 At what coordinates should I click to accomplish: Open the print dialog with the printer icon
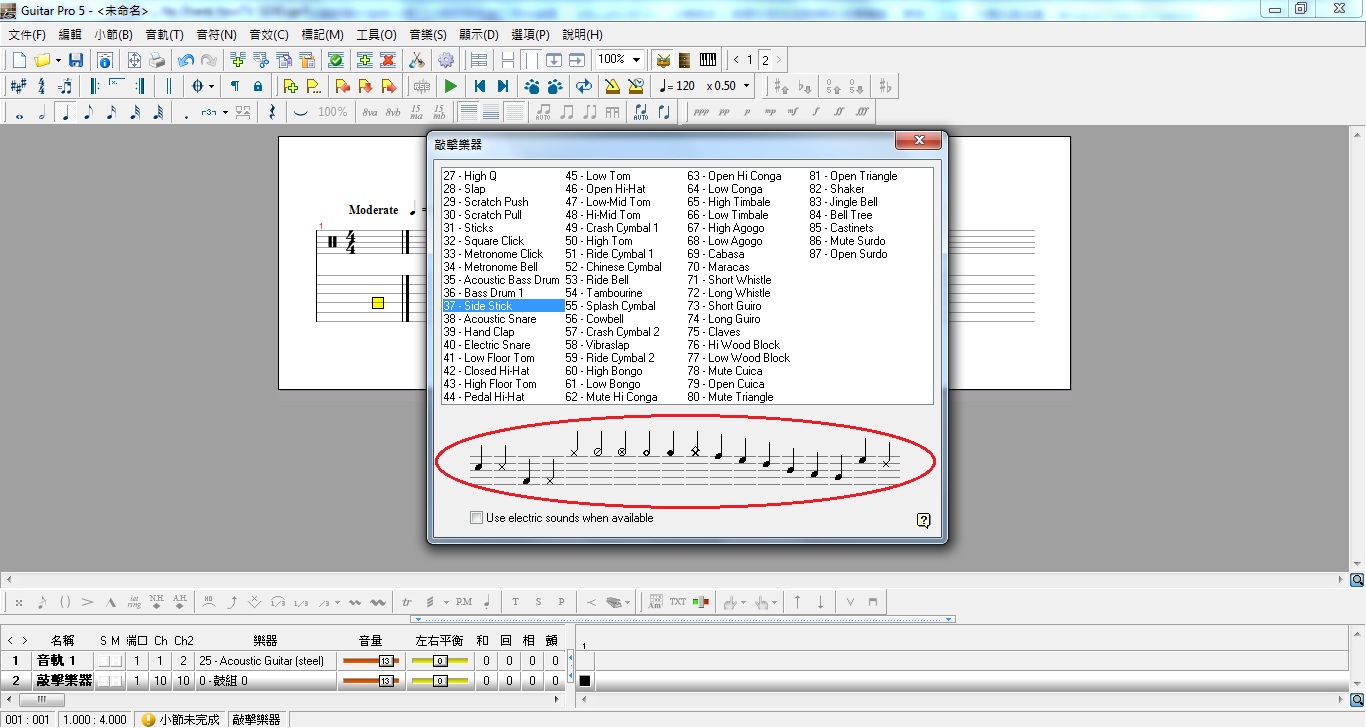[x=157, y=60]
